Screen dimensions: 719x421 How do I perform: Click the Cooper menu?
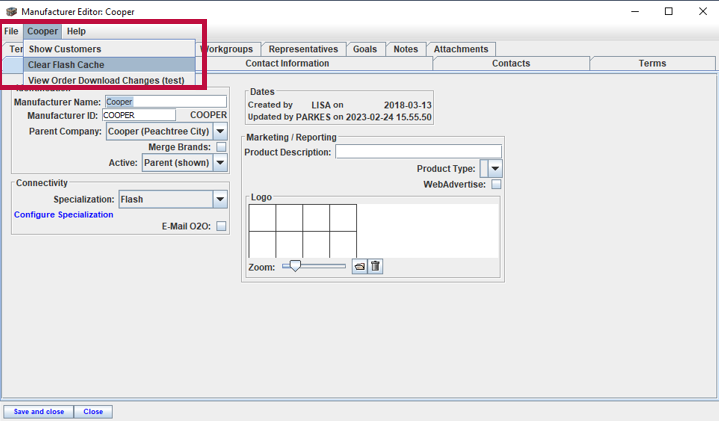[x=42, y=31]
